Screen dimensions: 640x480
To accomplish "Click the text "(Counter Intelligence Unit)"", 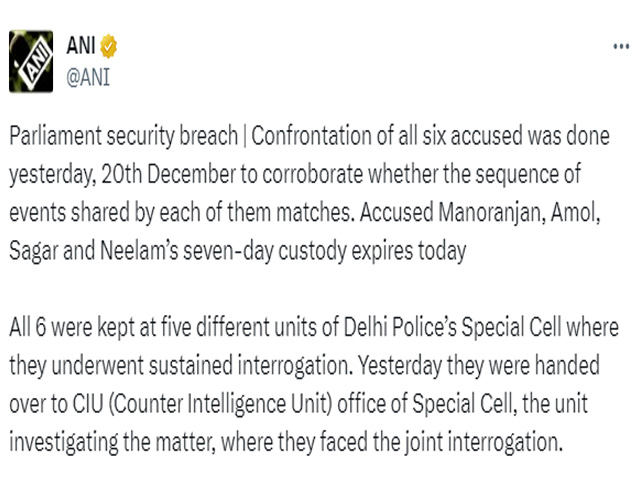I will click(x=220, y=404).
